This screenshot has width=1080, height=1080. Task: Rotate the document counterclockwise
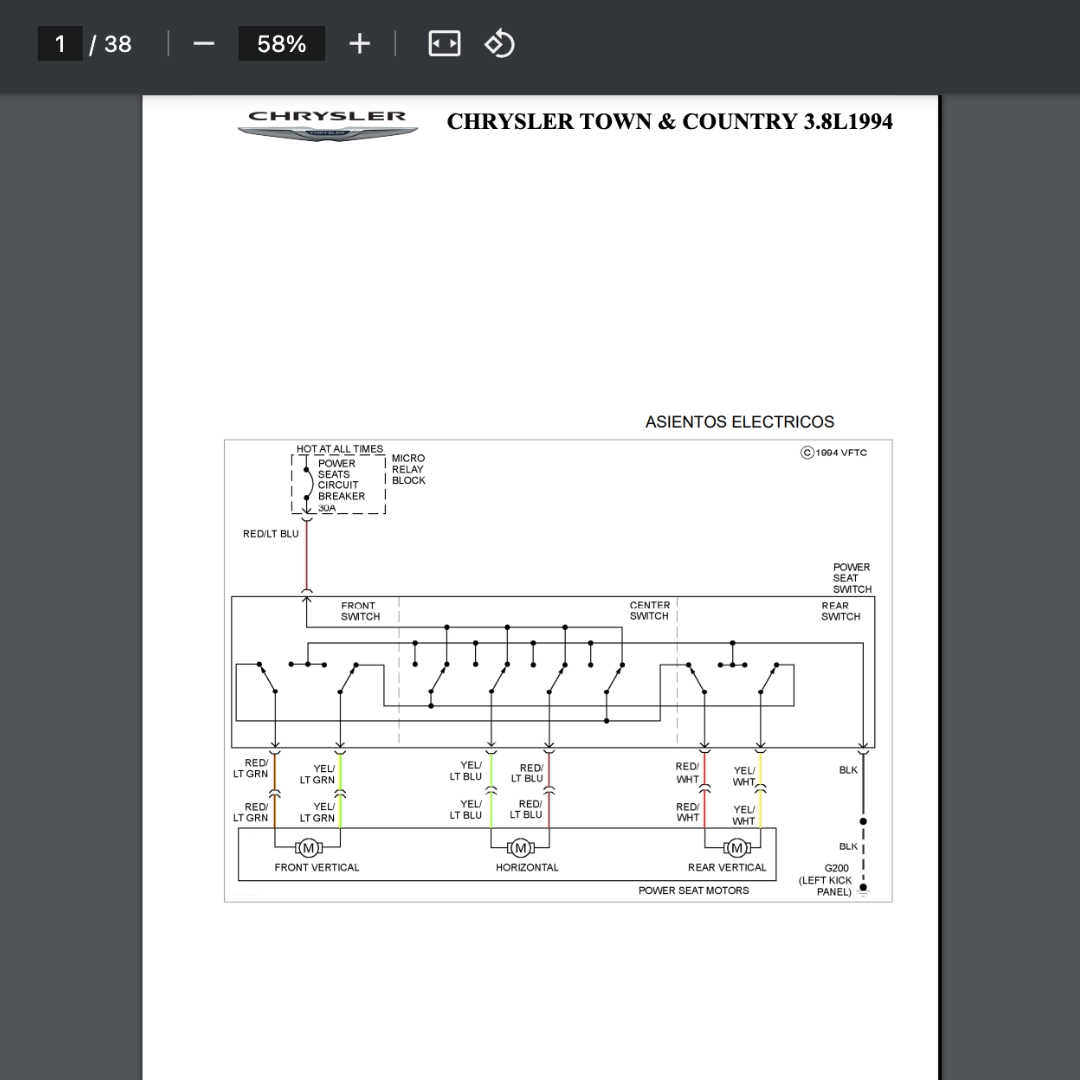[500, 43]
